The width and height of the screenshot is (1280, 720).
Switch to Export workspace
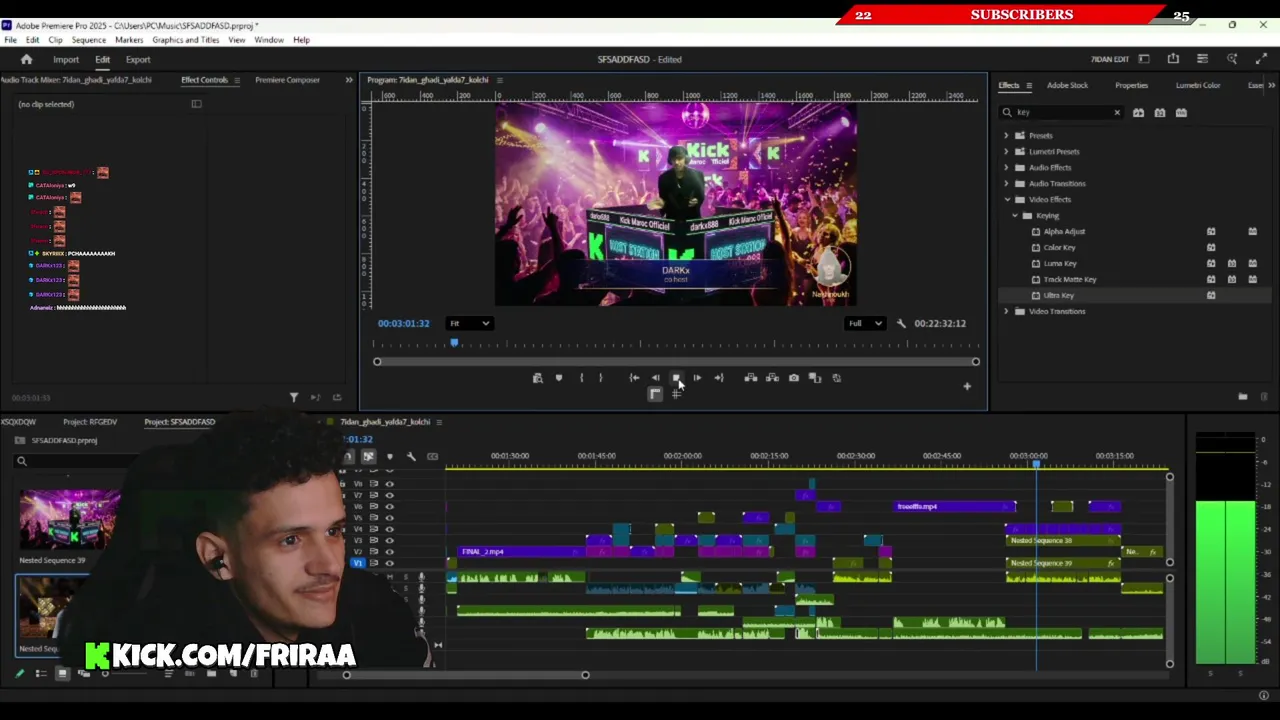coord(138,60)
